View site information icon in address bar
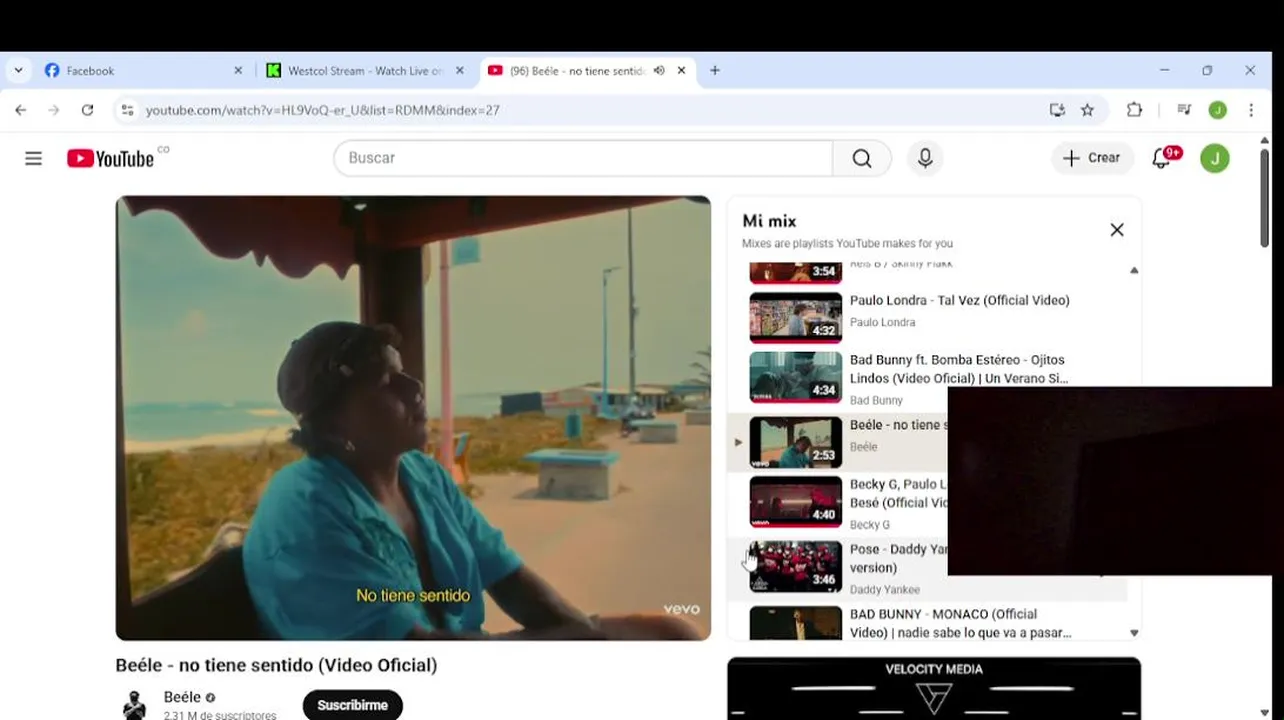The image size is (1284, 720). pos(127,110)
